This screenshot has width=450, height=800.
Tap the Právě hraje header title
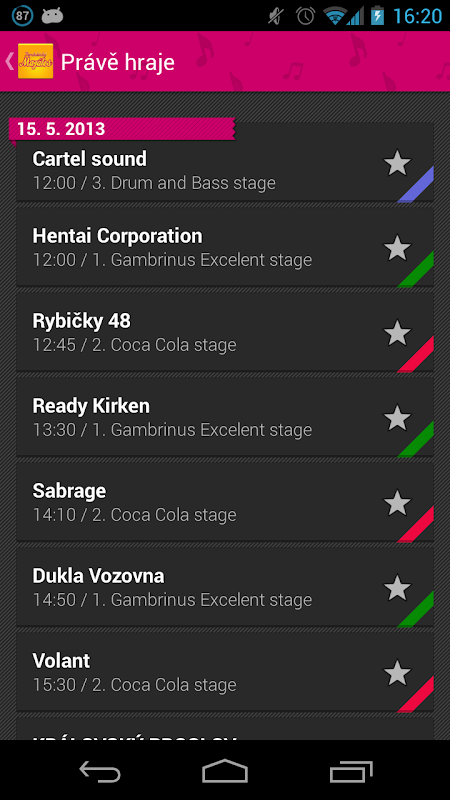(x=118, y=62)
